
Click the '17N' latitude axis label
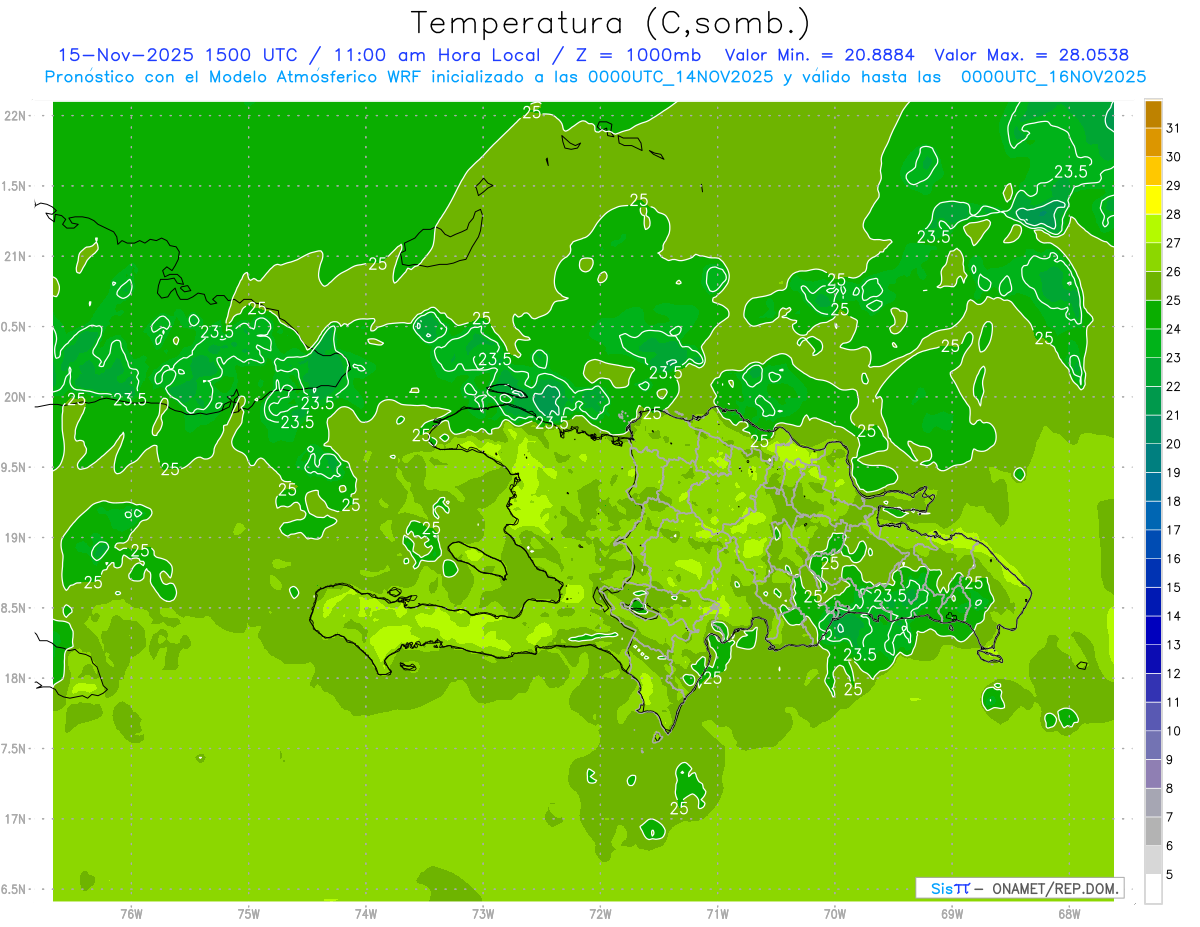coord(16,820)
